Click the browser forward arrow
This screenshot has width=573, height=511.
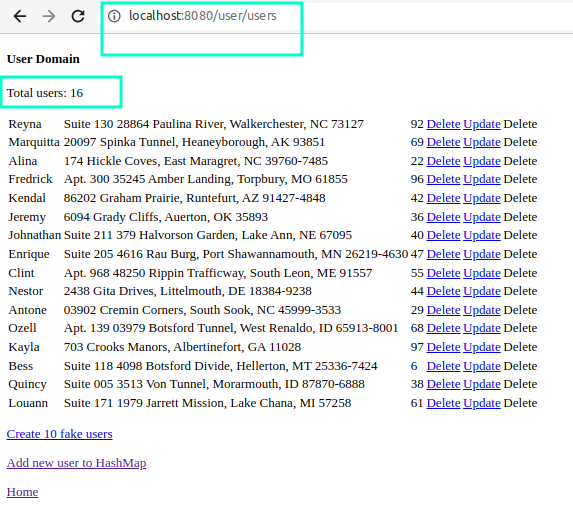point(49,16)
